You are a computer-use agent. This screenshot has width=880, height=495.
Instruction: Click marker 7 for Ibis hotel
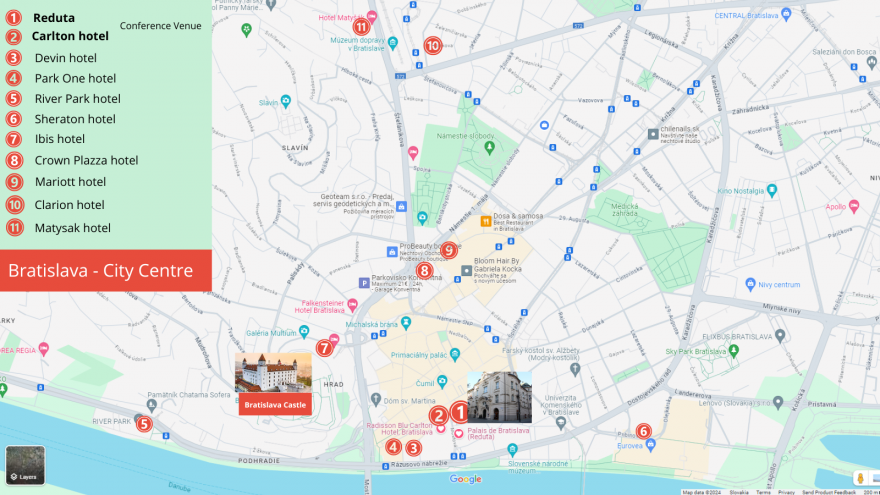coord(324,348)
